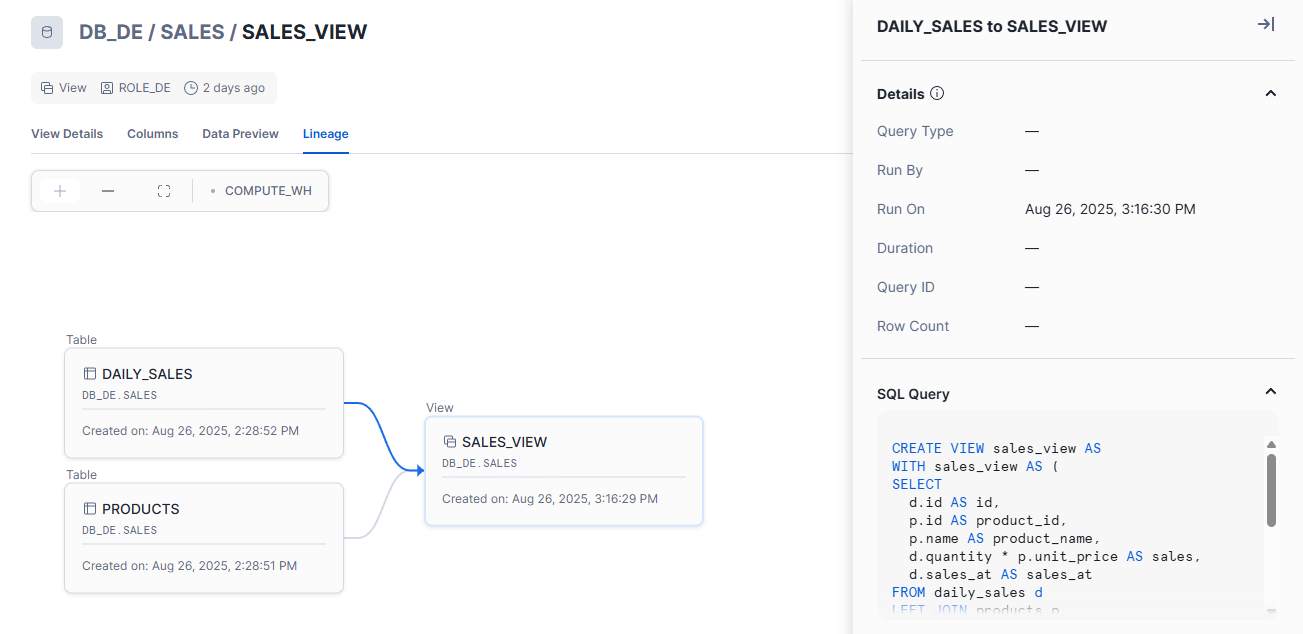Open the Columns tab
This screenshot has width=1303, height=634.
[152, 134]
